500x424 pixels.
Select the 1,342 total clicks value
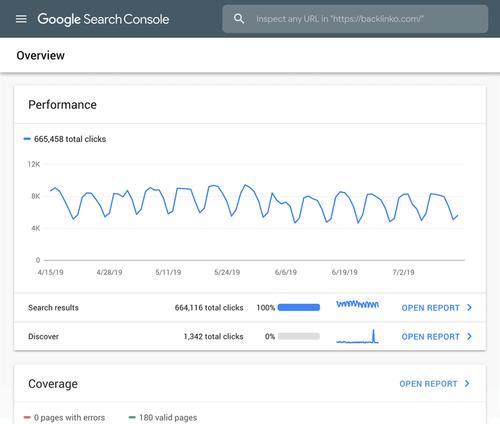tap(213, 337)
